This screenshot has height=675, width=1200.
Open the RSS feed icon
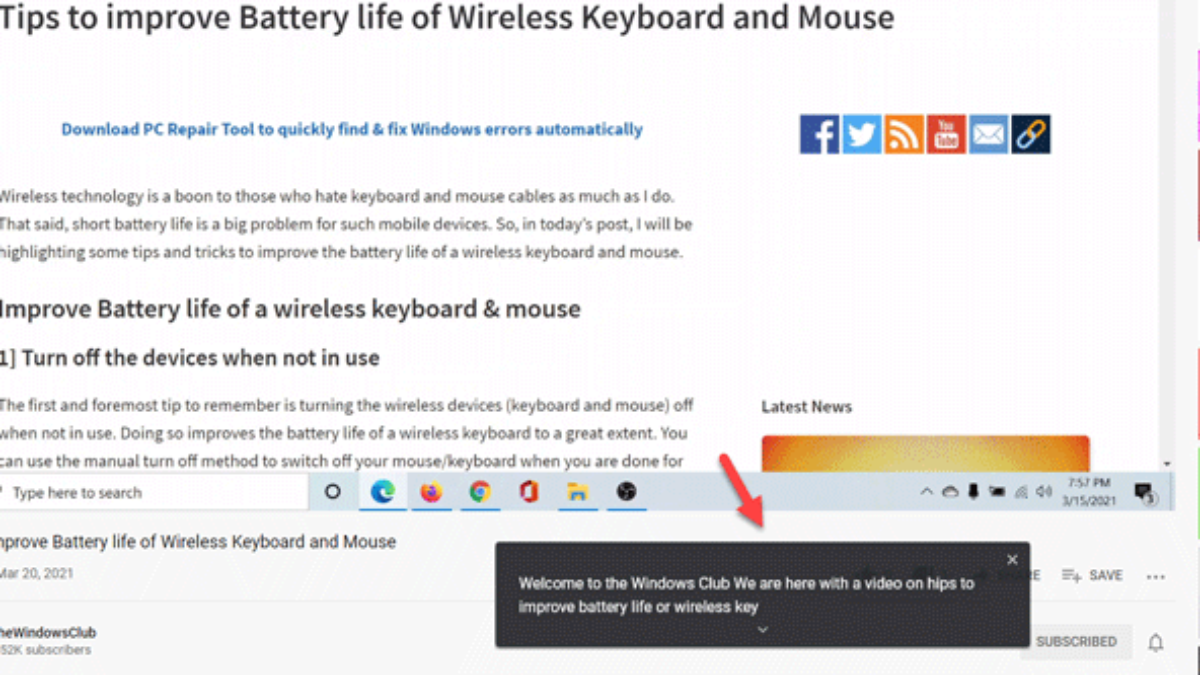point(904,135)
